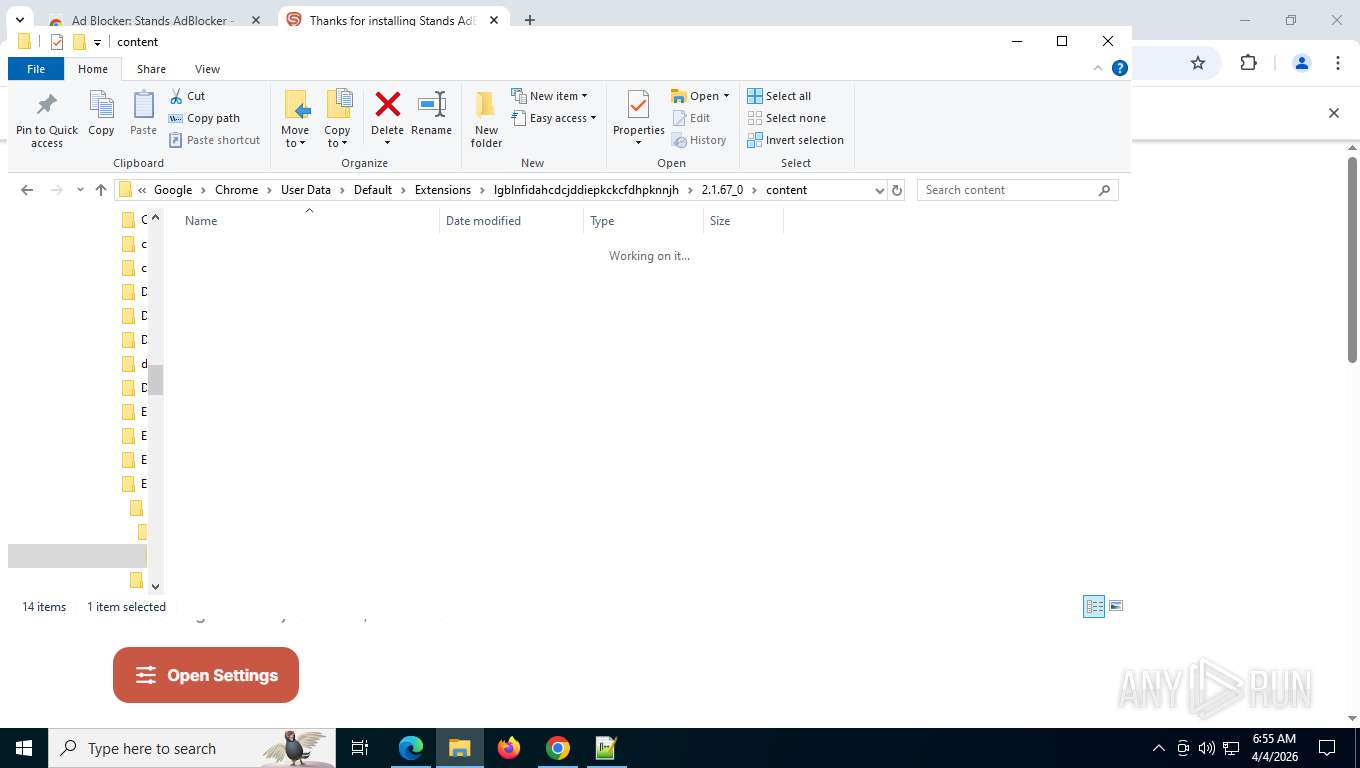
Task: Click the Paste clipboard icon
Action: click(143, 113)
